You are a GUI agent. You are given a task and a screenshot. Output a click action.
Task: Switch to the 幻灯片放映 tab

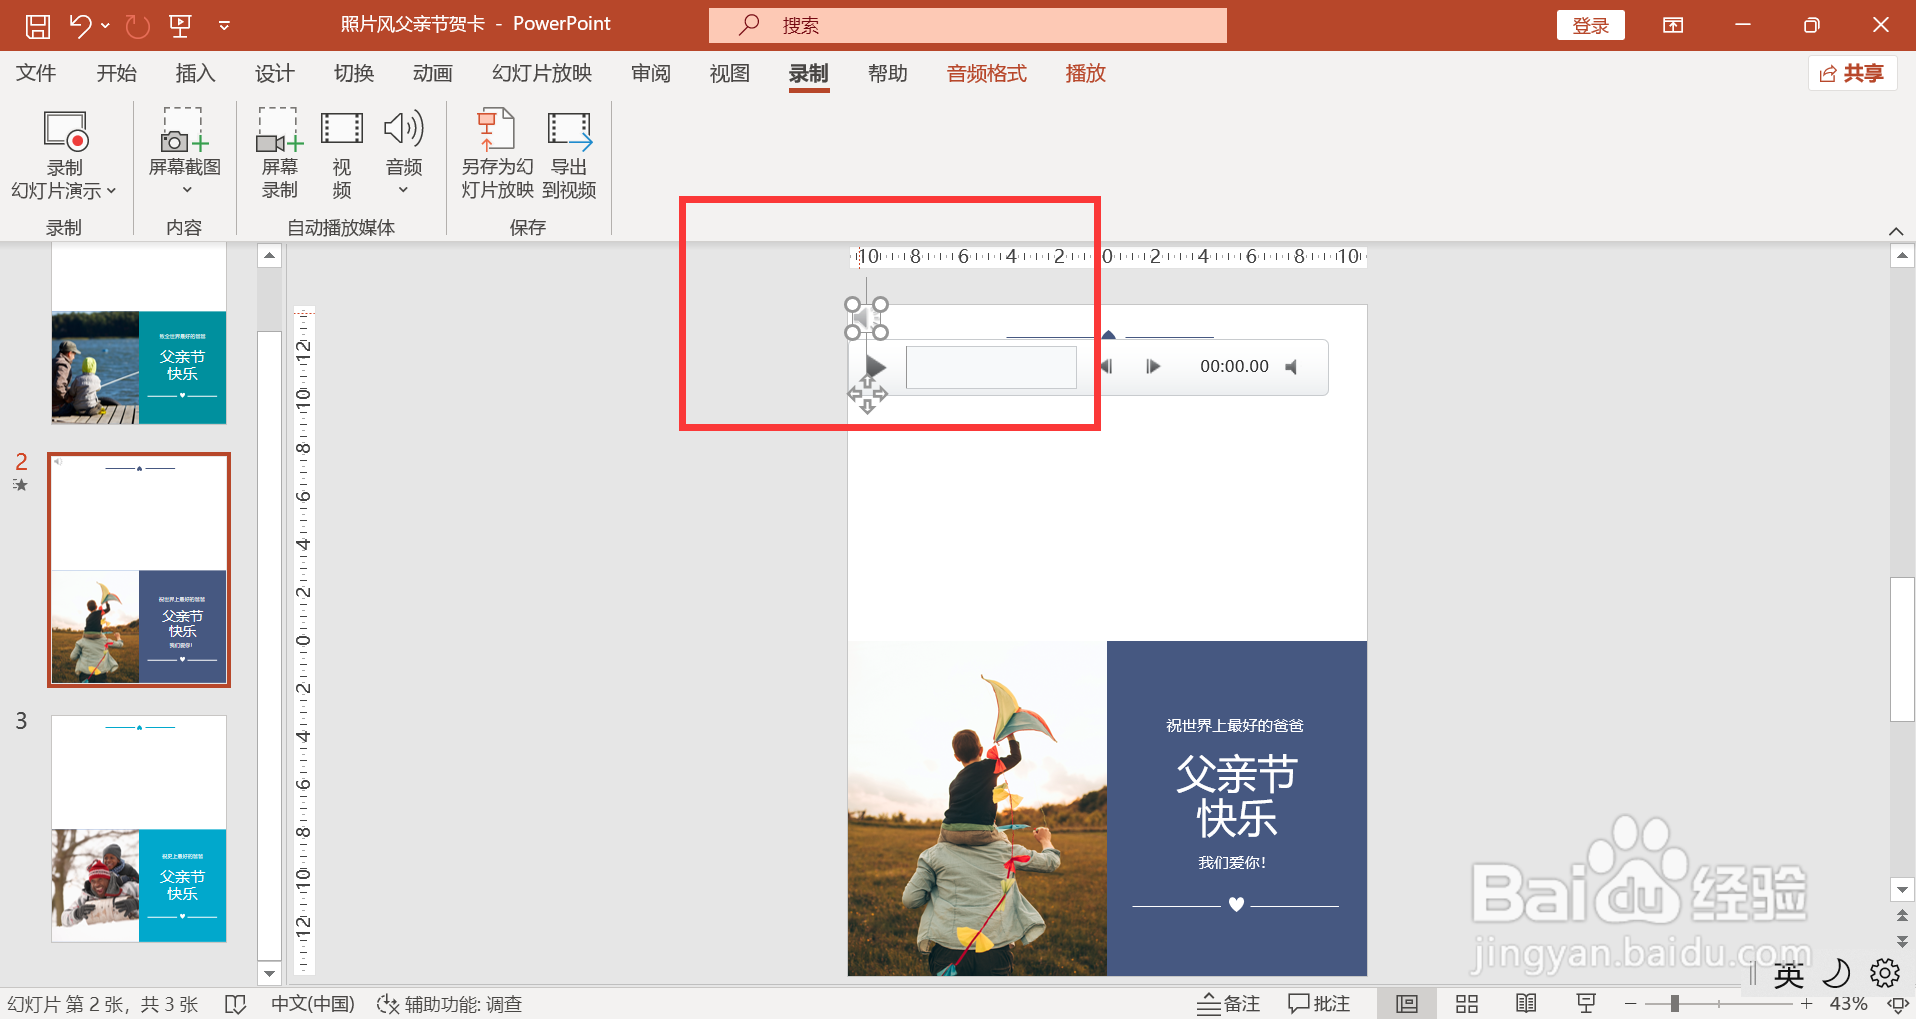click(542, 73)
